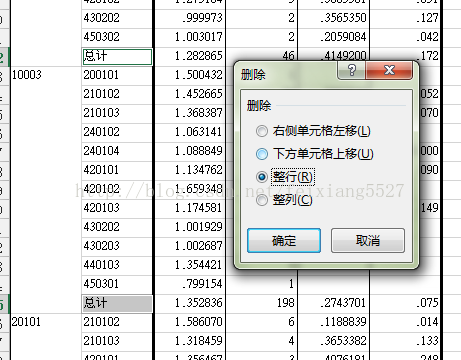Click value .127 in last column
The image size is (461, 360).
(x=427, y=18)
